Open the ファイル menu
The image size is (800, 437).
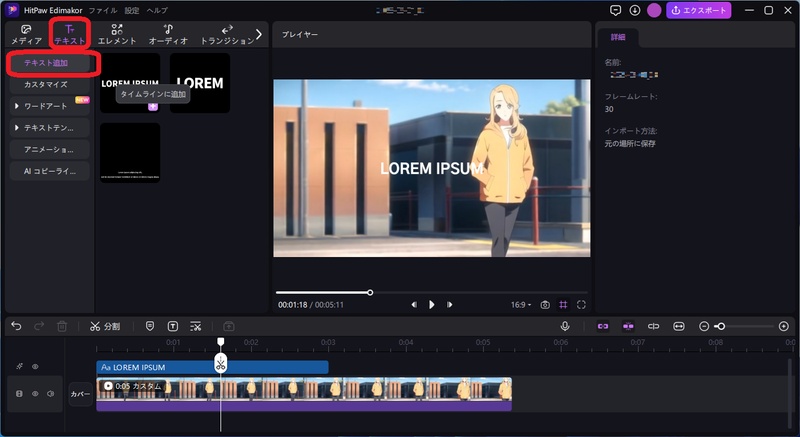[102, 10]
